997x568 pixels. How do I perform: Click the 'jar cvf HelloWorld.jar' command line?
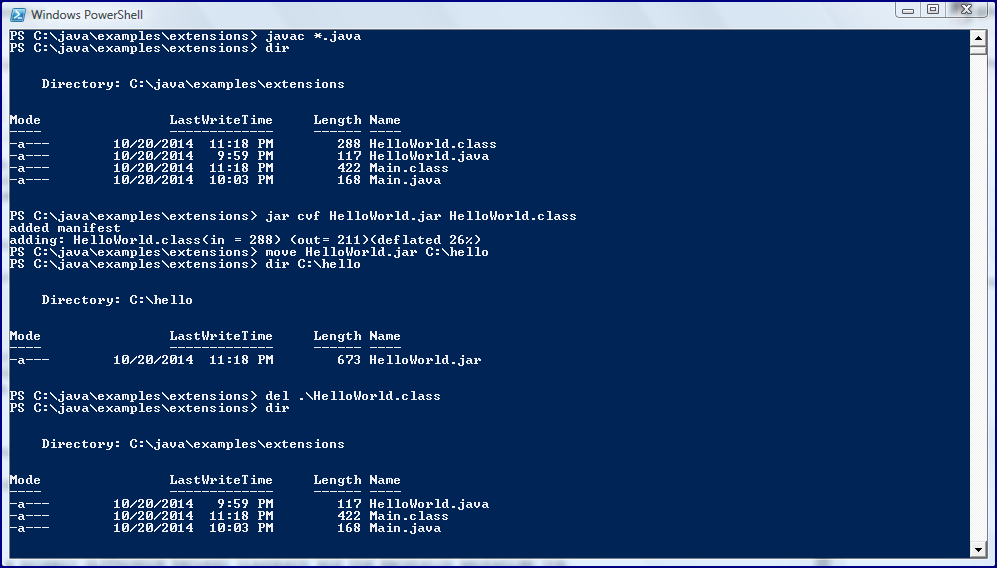420,216
